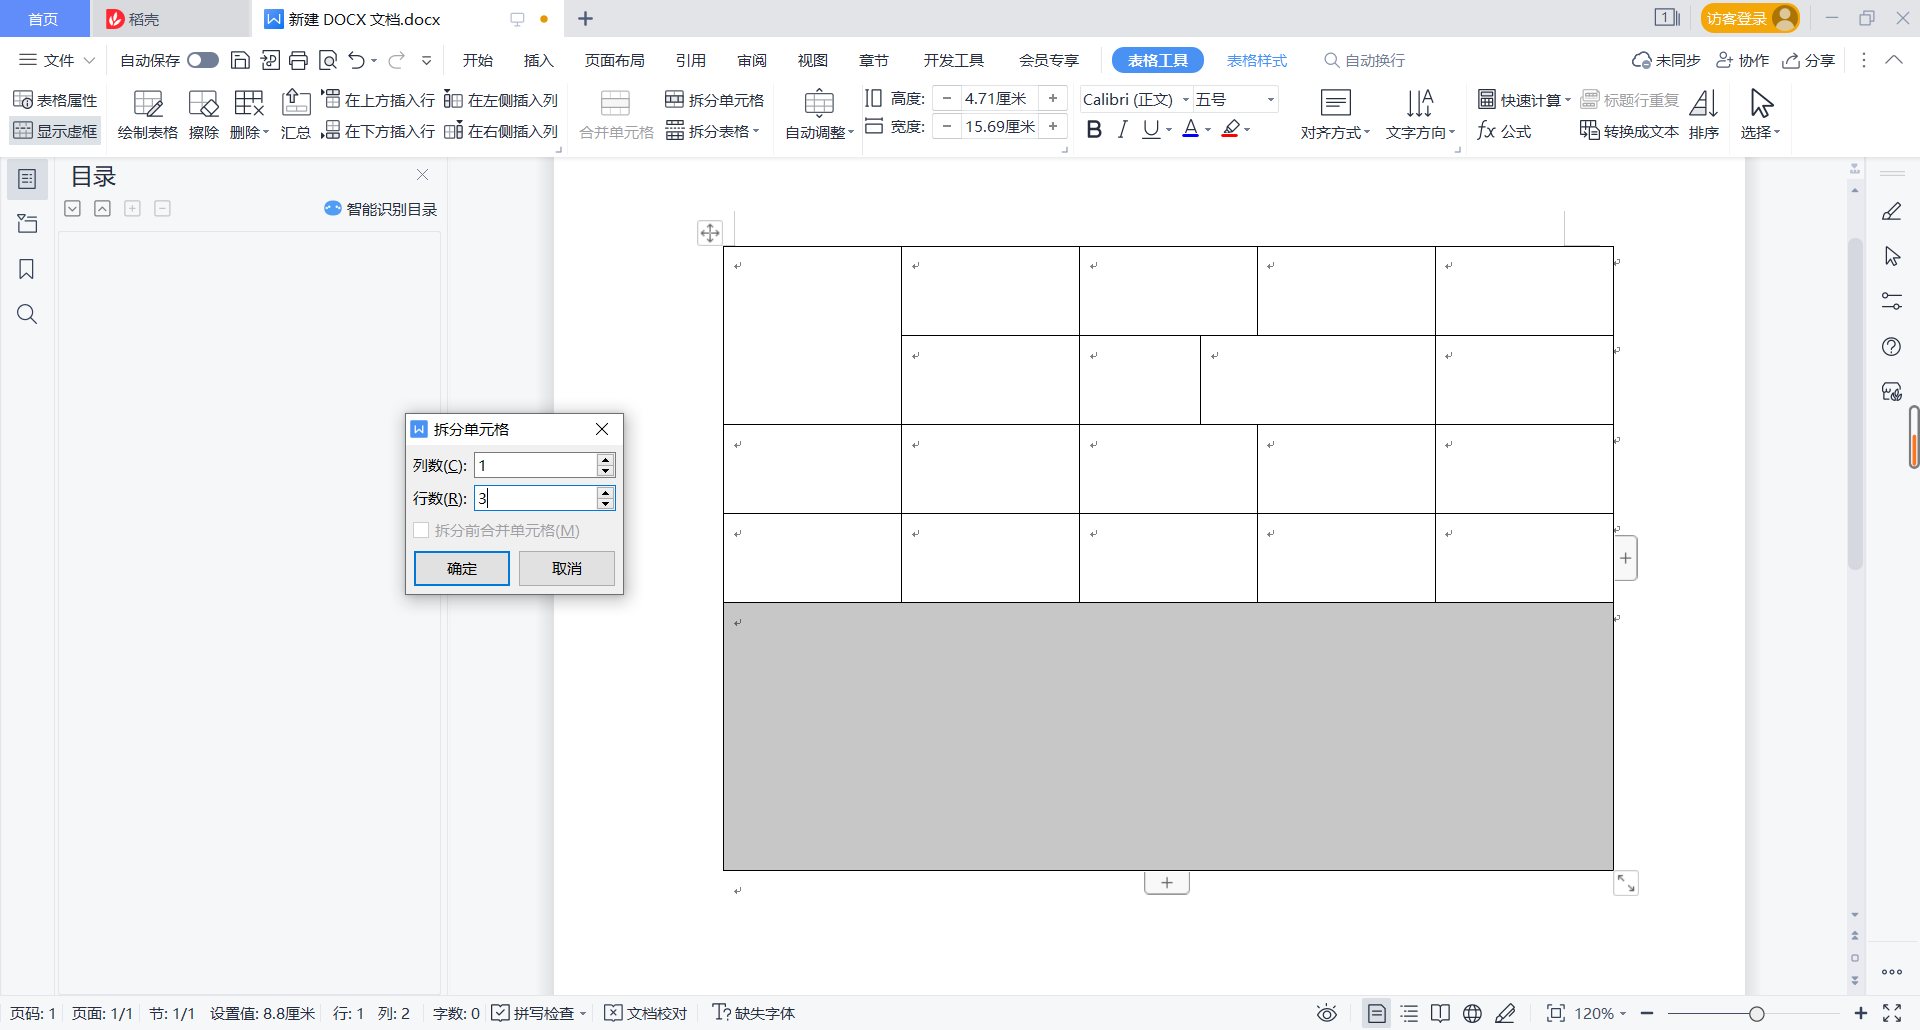Click the highlight color swatch
Screen dimensions: 1920x1030
pos(1231,129)
